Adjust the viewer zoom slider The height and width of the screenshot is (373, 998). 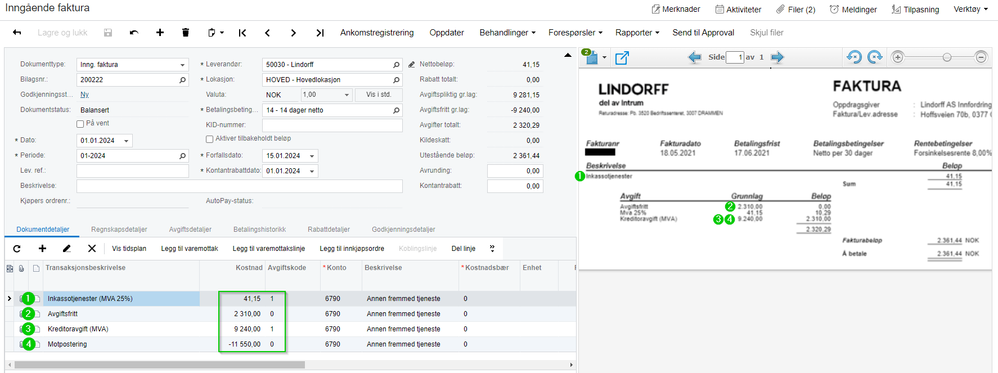pyautogui.click(x=946, y=57)
